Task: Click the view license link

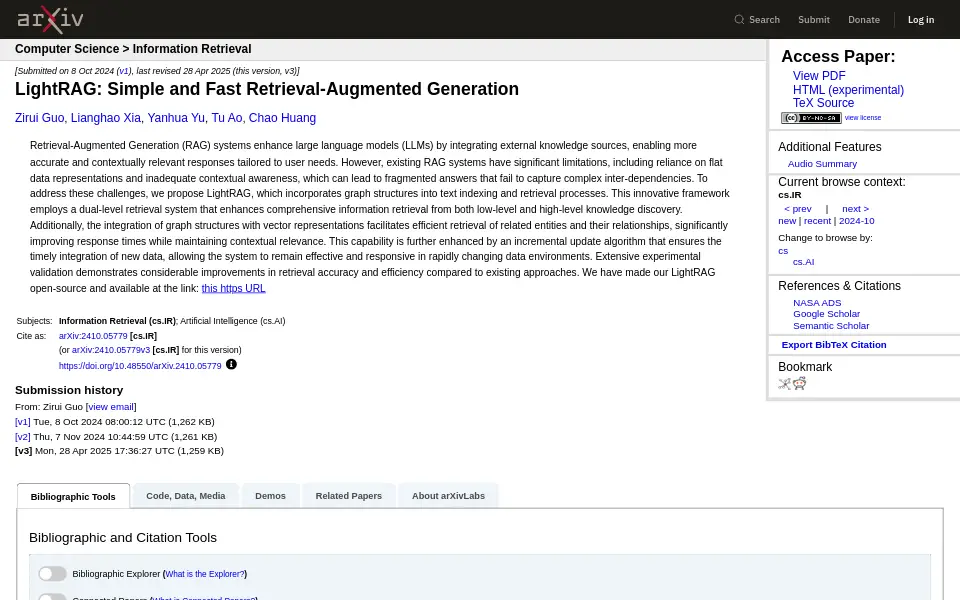Action: click(x=863, y=118)
